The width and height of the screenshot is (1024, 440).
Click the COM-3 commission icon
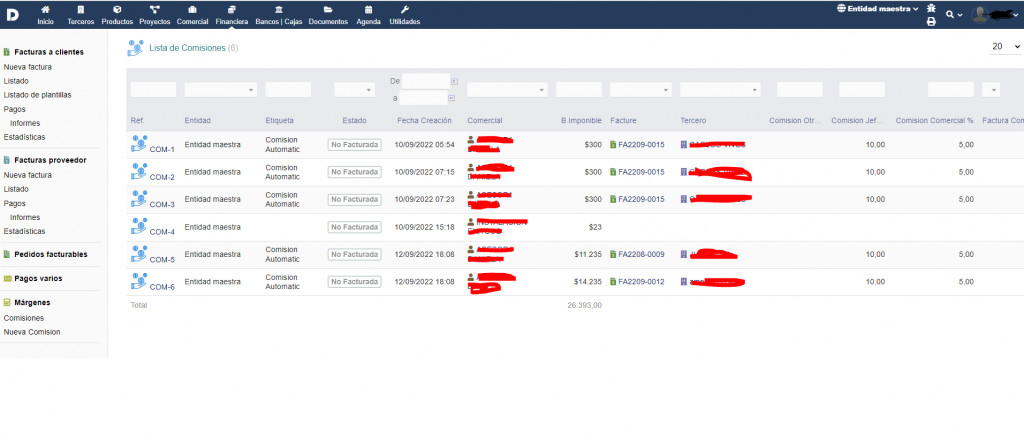139,198
